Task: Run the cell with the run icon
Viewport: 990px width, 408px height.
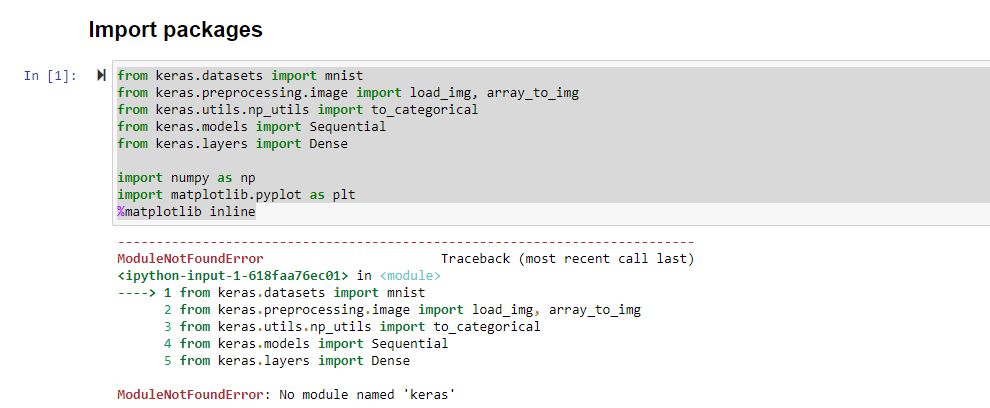Action: pos(101,76)
